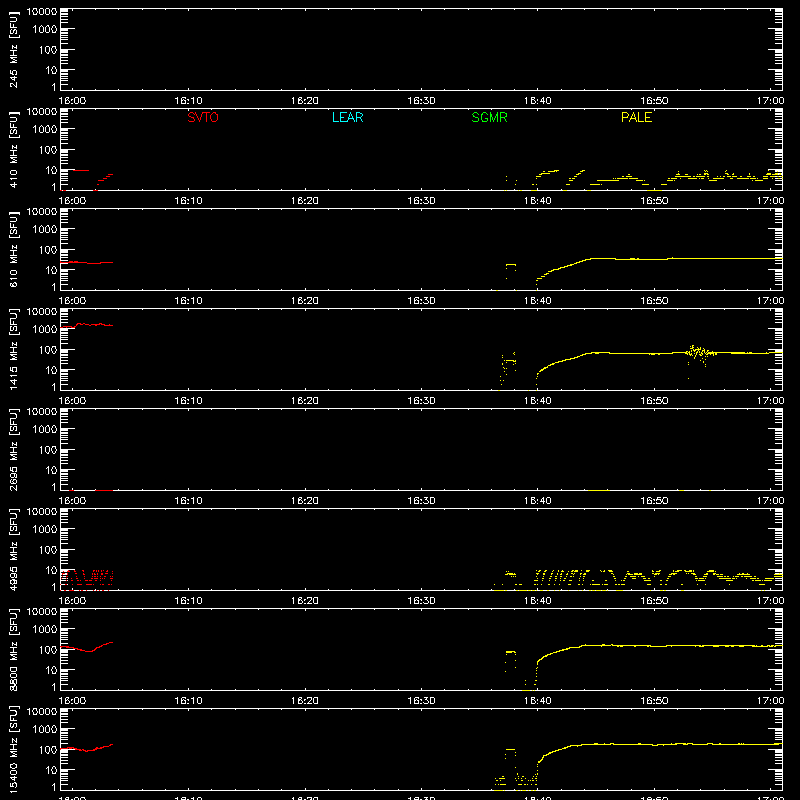This screenshot has width=800, height=800.
Task: Click the 10000 tick label of 245 MHz panel
Action: click(x=42, y=12)
